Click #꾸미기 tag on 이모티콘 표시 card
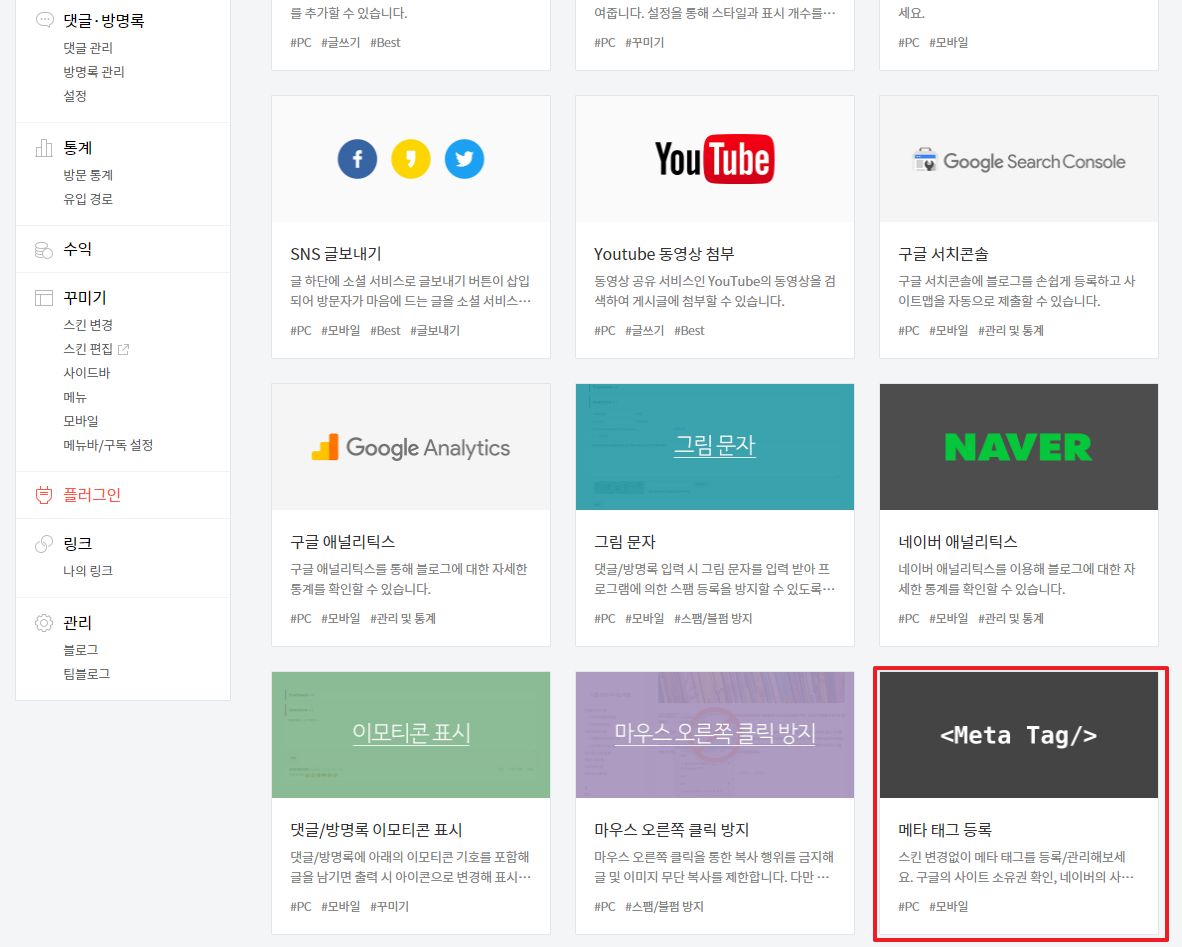The image size is (1182, 947). (390, 906)
